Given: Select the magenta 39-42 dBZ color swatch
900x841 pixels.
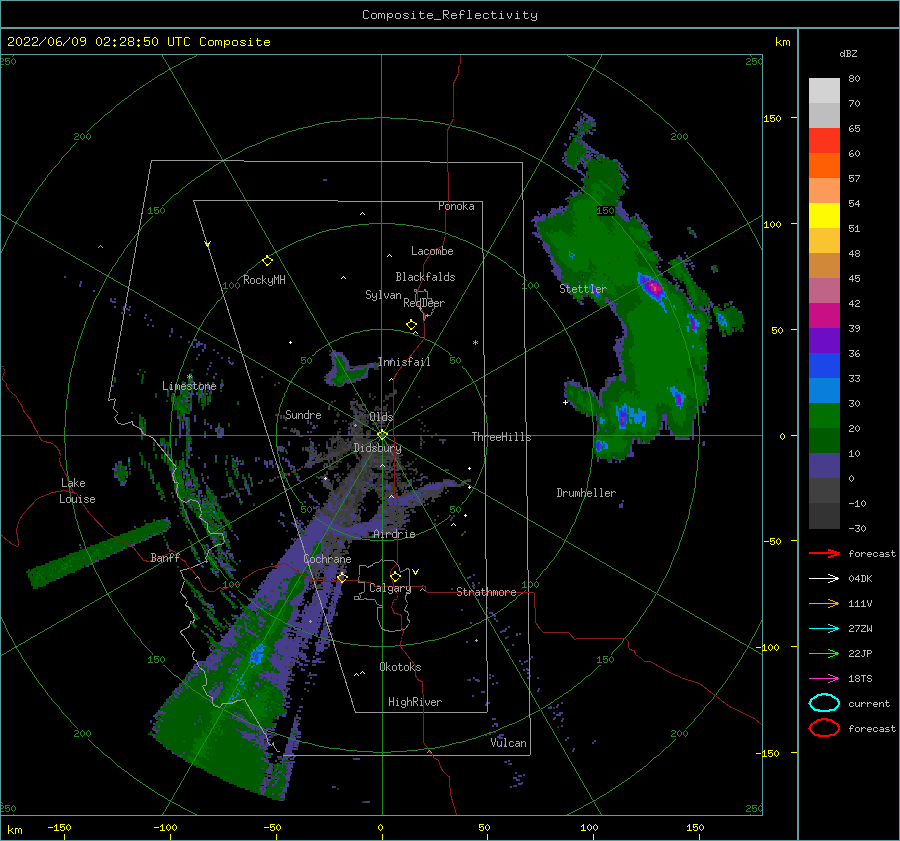Looking at the screenshot, I should click(x=824, y=315).
